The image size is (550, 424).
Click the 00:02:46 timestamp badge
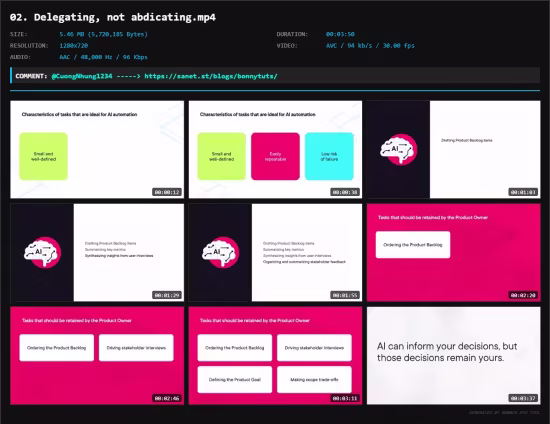[167, 398]
